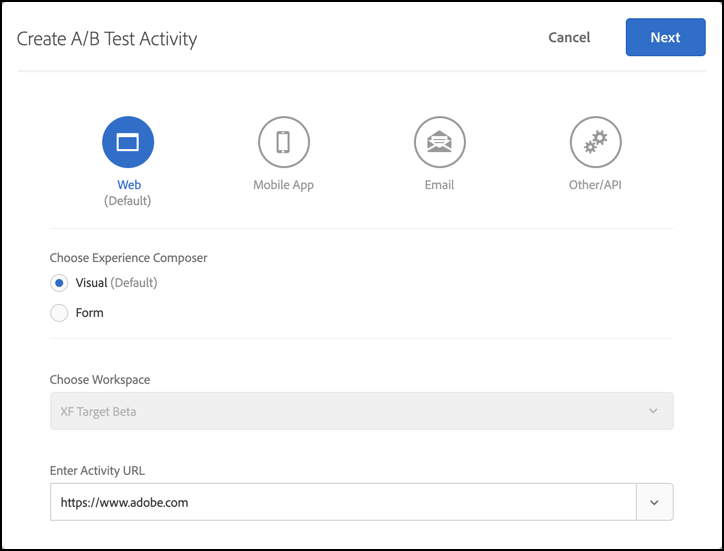
Task: Cancel the A/B test creation
Action: (x=569, y=37)
